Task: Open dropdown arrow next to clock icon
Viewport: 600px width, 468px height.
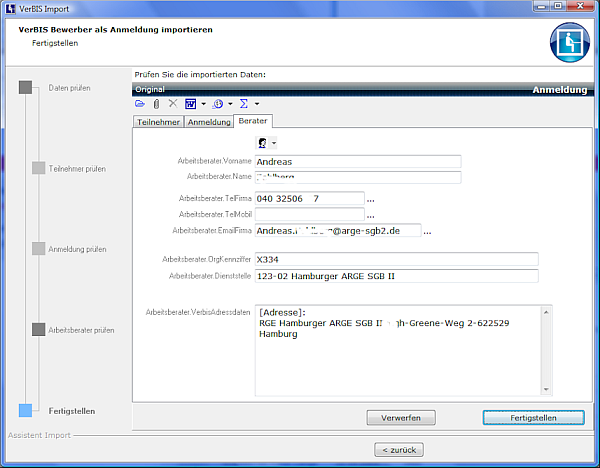Action: (x=230, y=103)
